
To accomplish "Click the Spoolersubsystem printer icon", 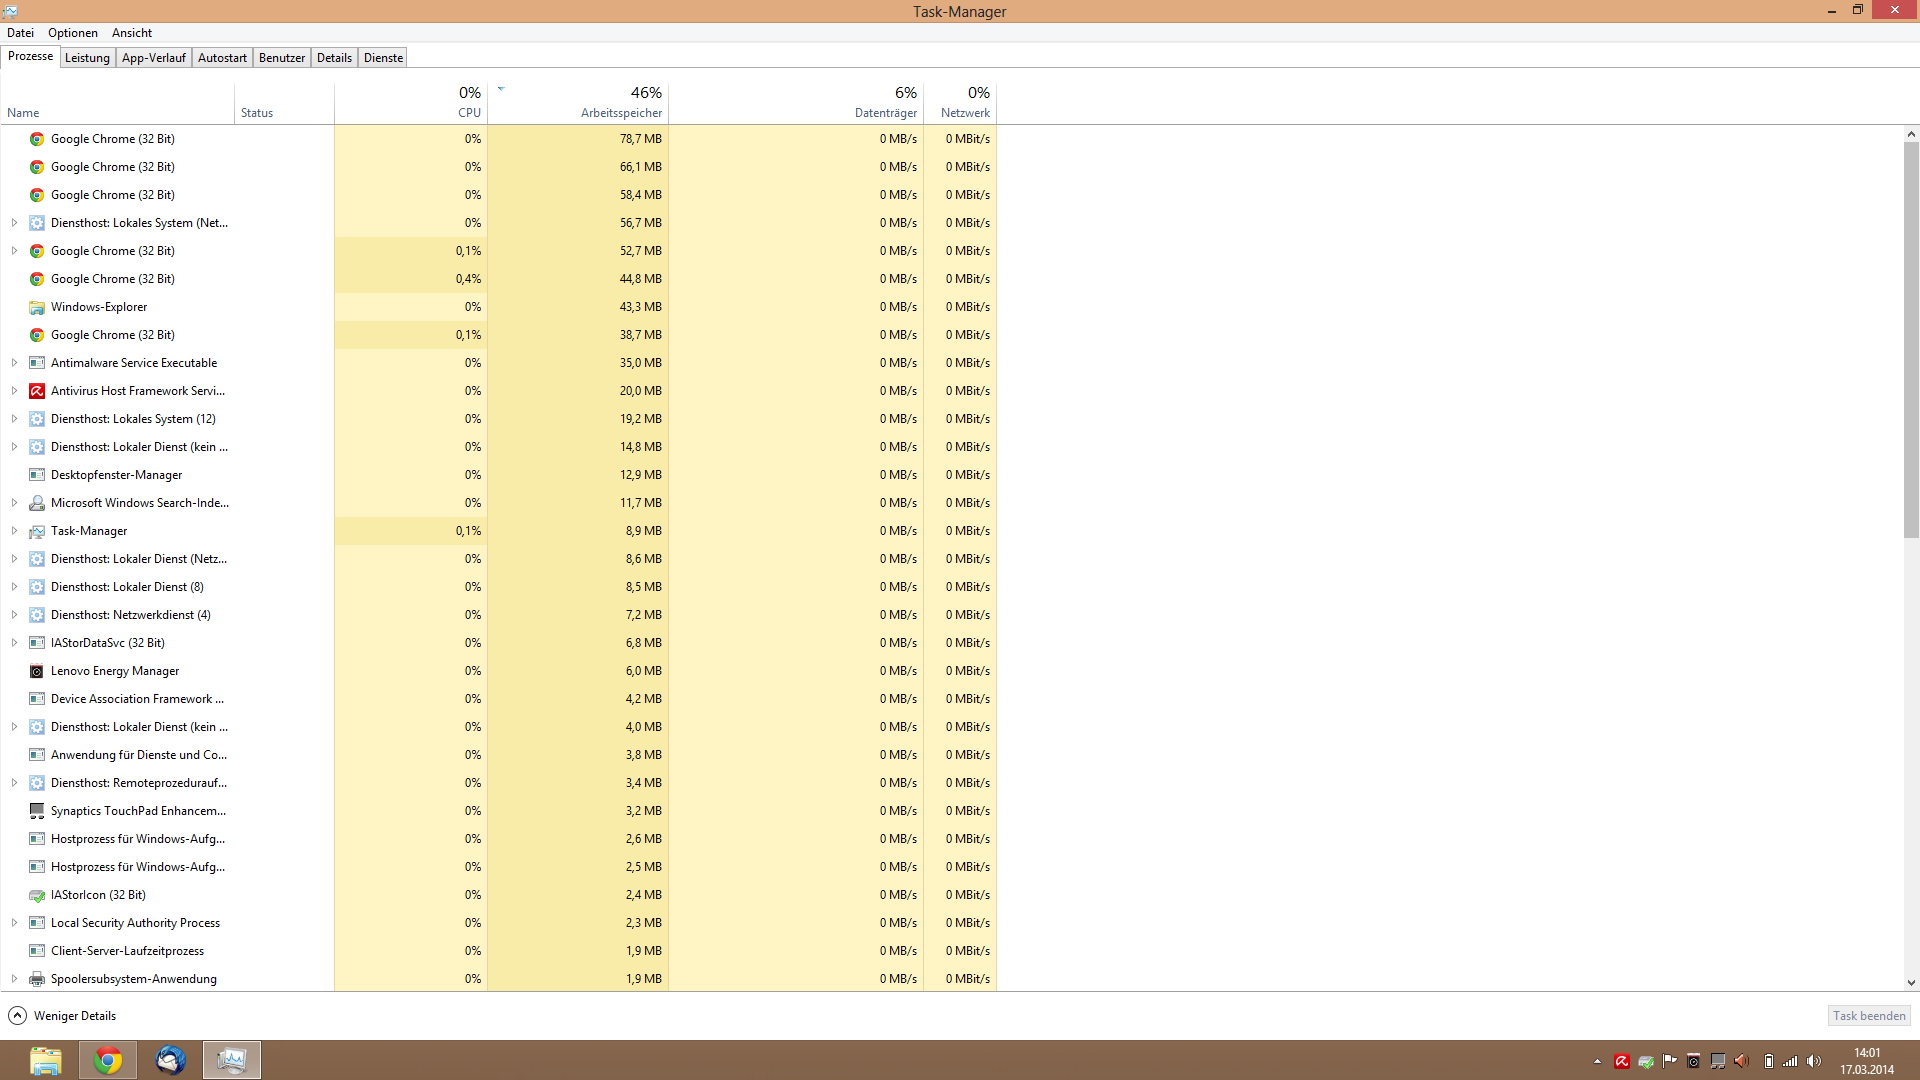I will 37,979.
